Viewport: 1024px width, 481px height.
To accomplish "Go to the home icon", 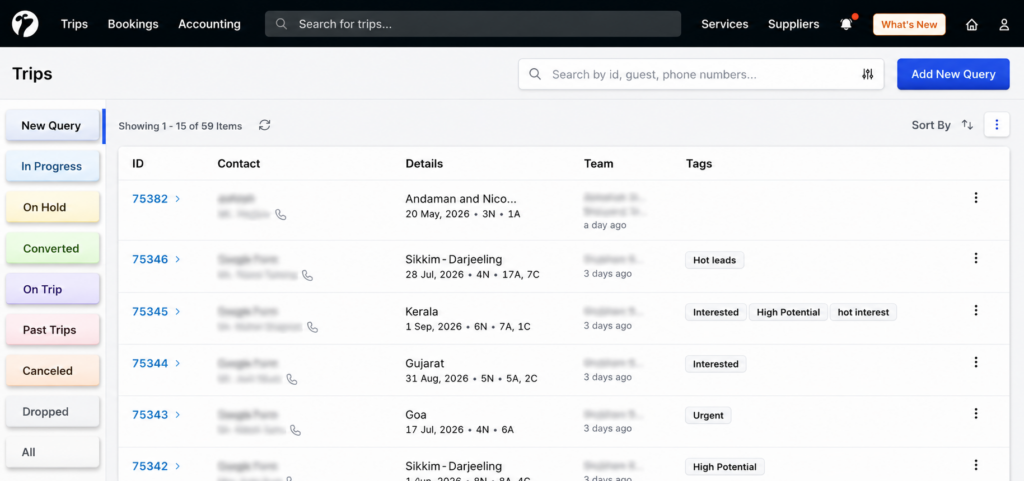I will (x=972, y=25).
